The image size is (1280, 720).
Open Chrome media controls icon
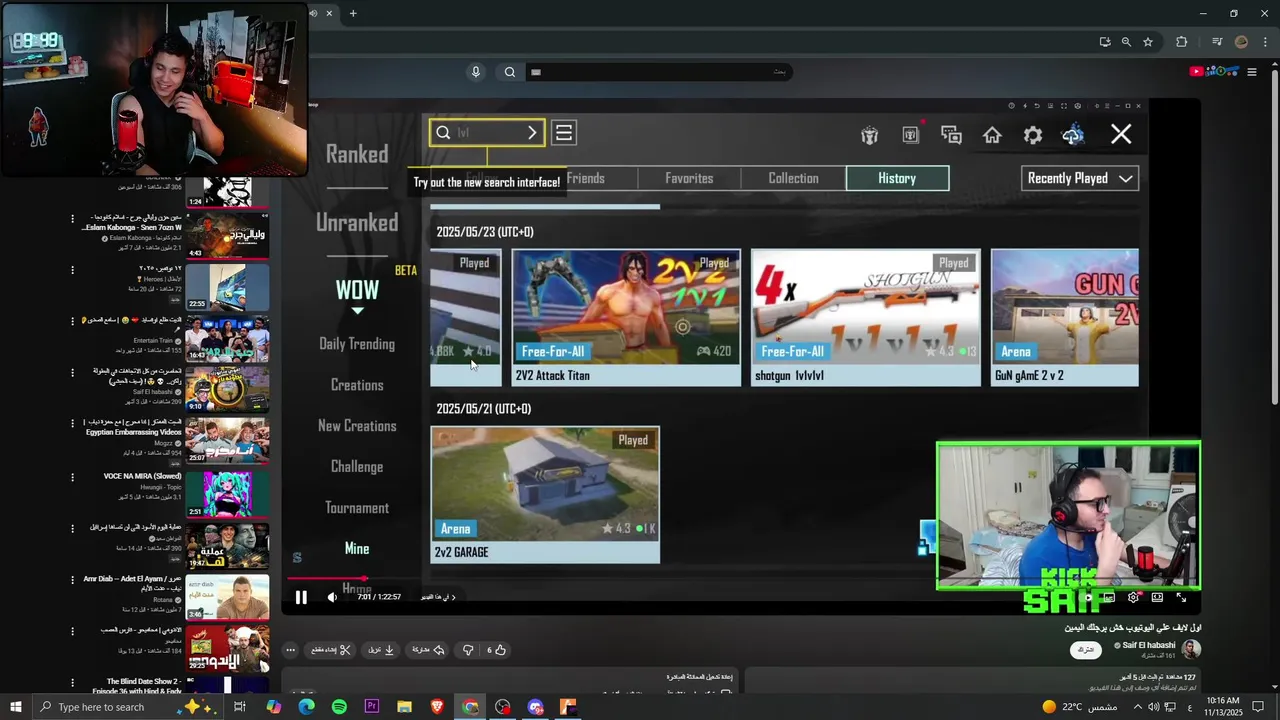1217,42
